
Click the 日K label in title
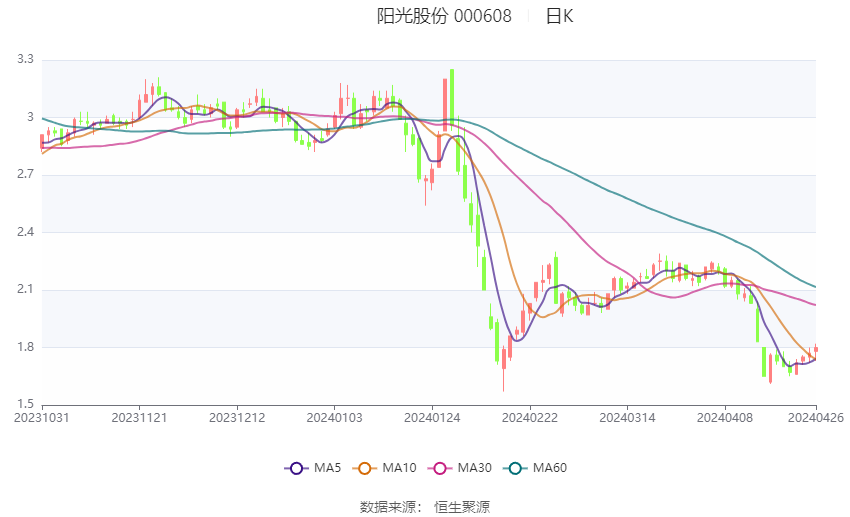click(559, 16)
